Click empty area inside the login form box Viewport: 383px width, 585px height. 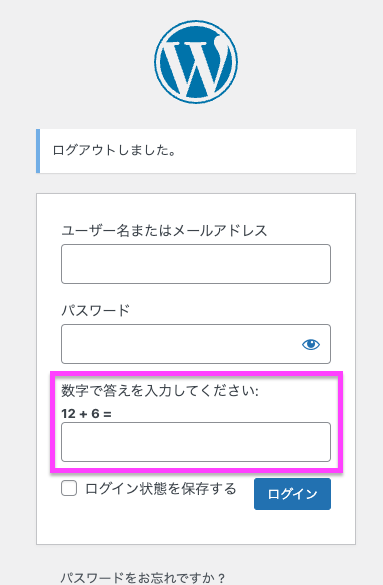pos(196,528)
